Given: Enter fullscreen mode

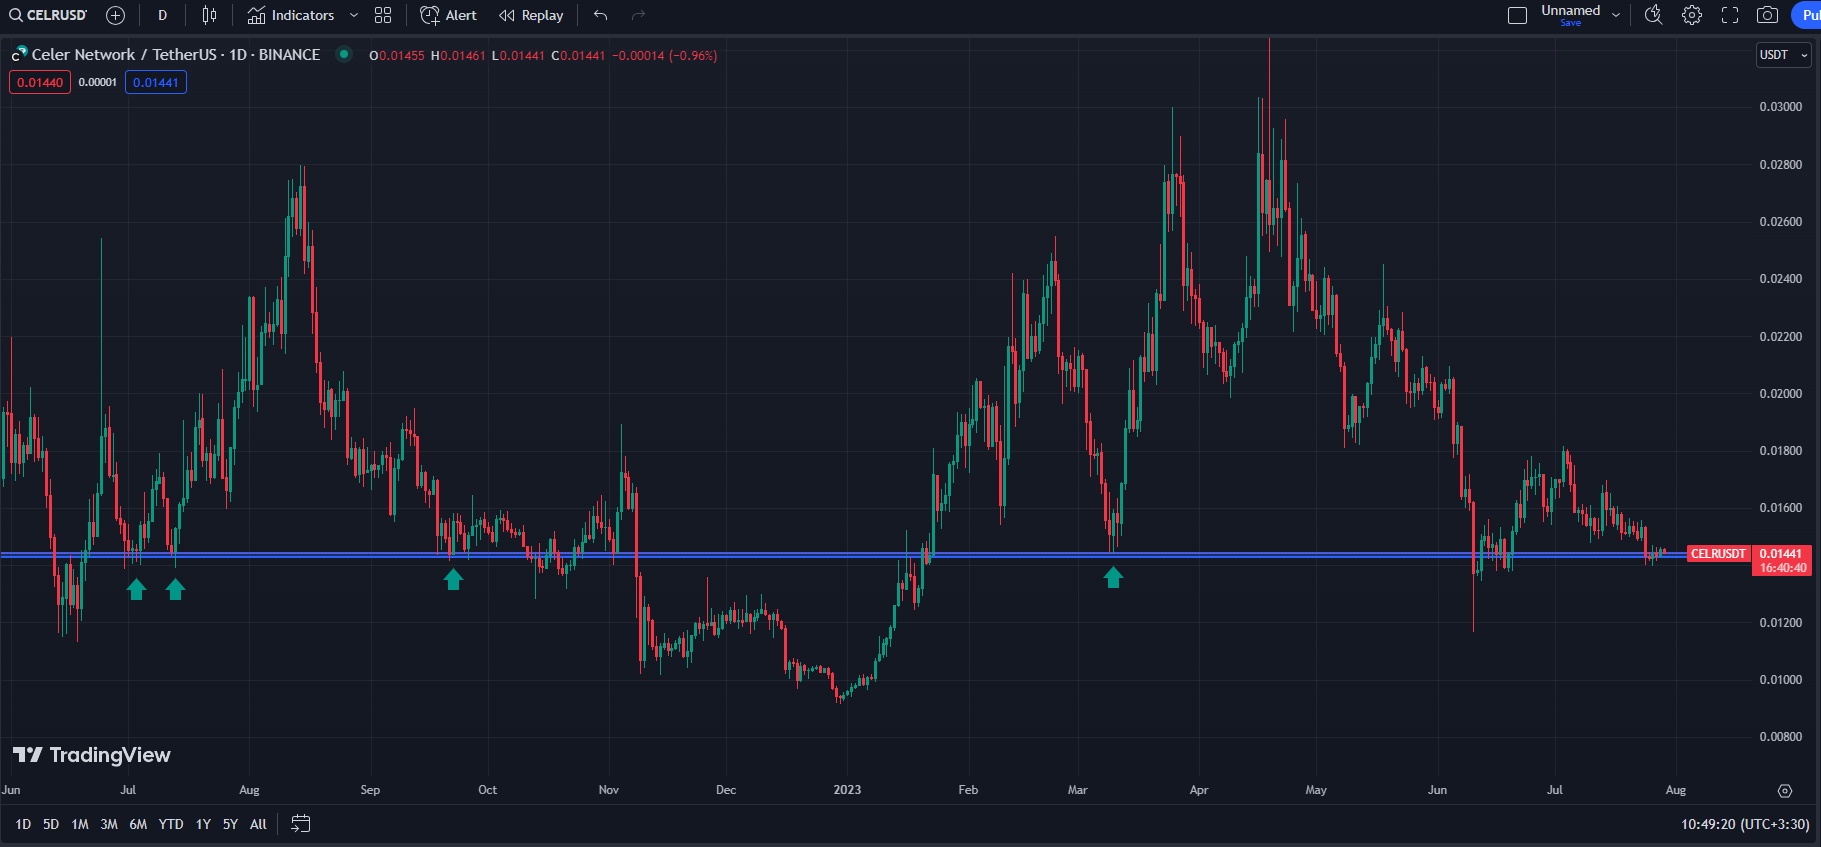Looking at the screenshot, I should tap(1730, 15).
